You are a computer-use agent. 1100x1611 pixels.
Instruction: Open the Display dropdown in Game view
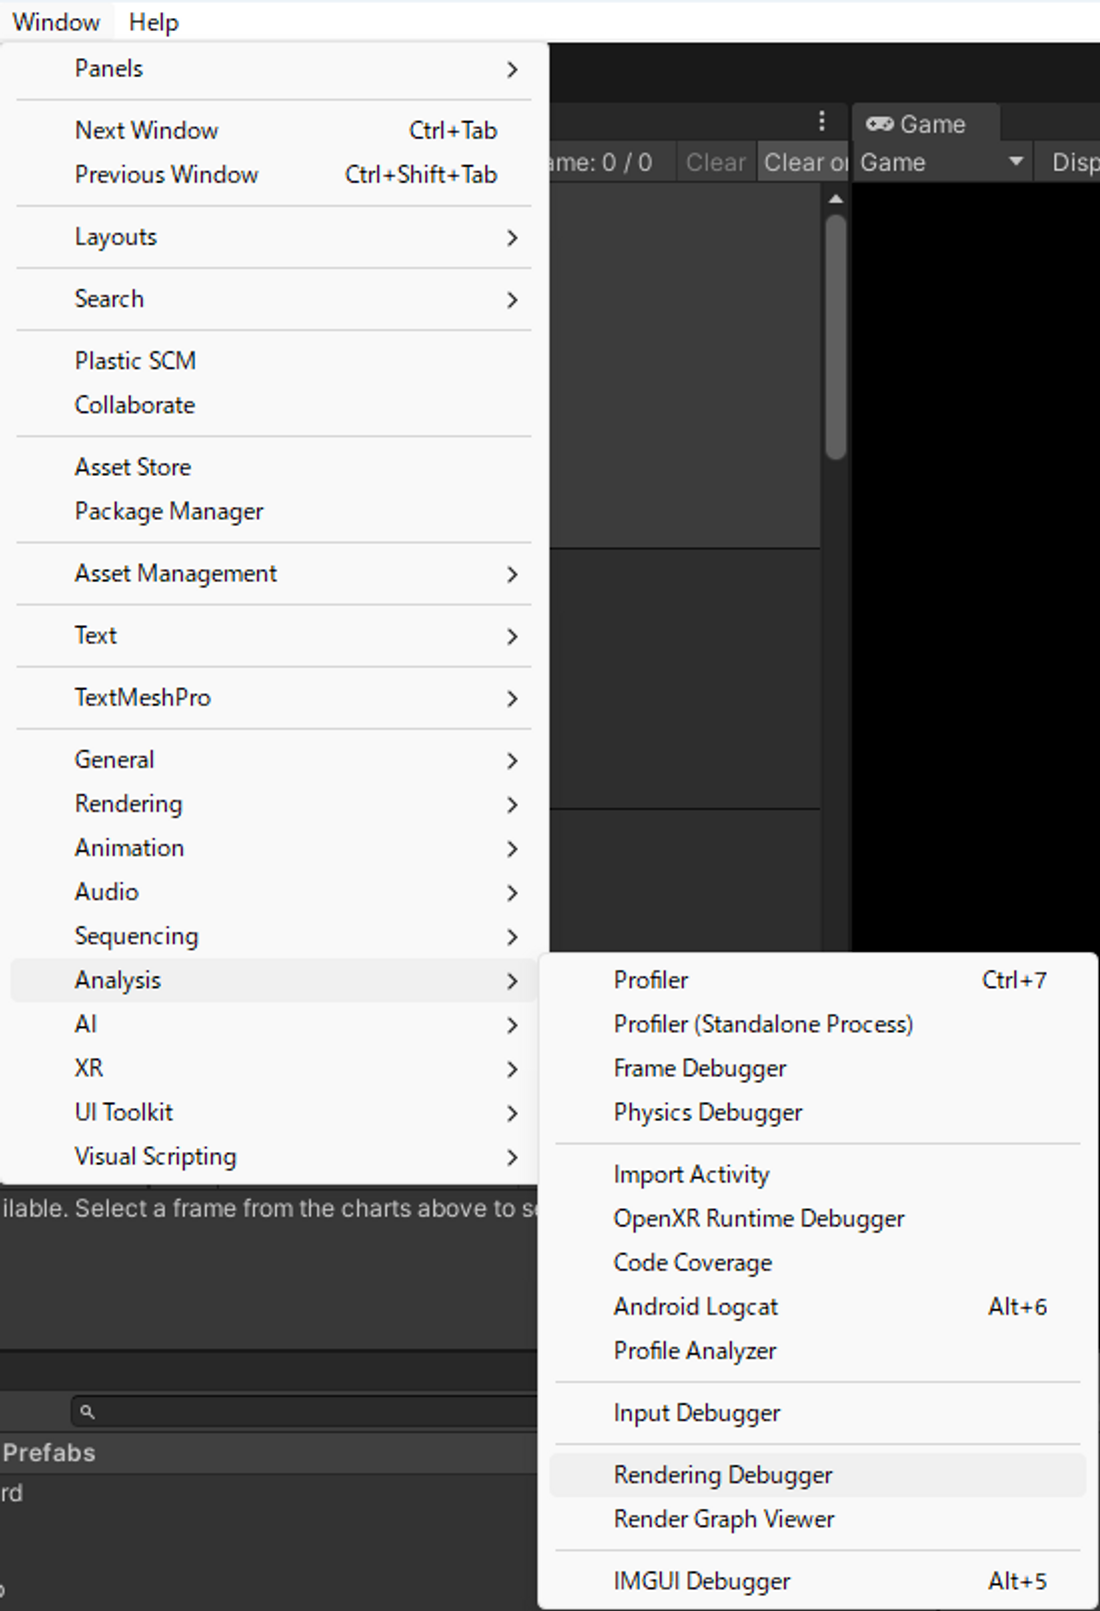click(x=1070, y=162)
